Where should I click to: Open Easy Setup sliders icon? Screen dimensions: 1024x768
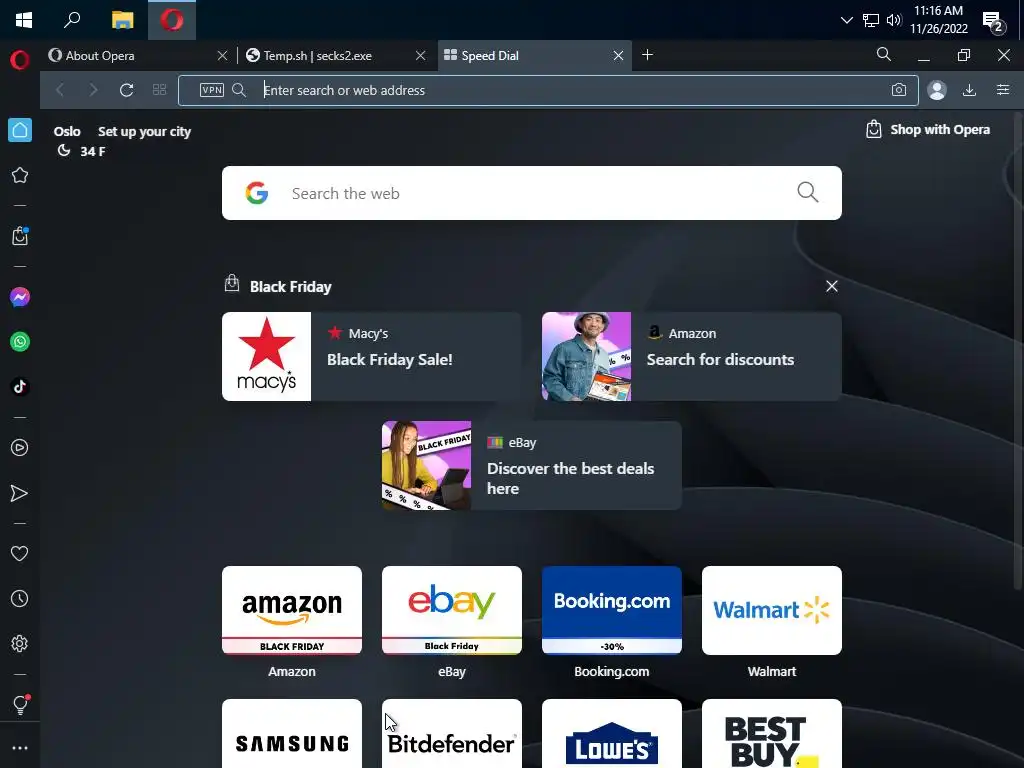tap(1003, 90)
